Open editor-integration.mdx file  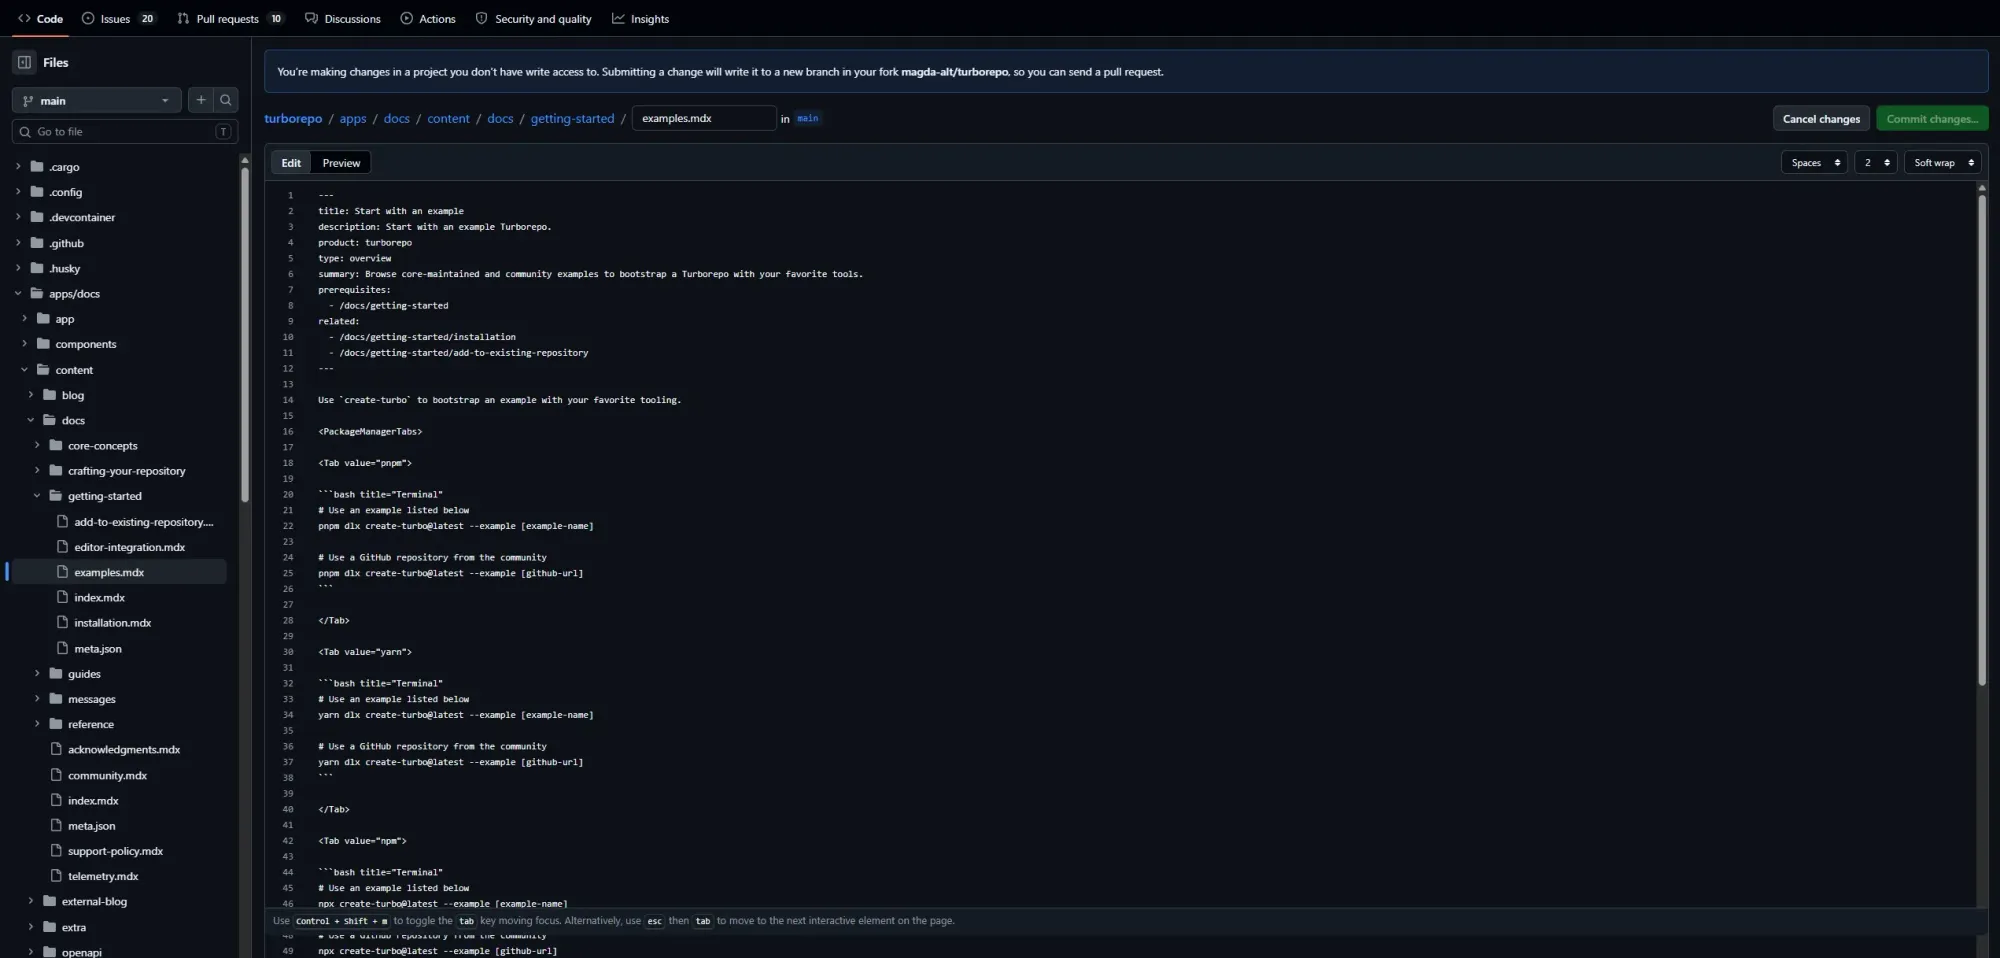pos(129,547)
